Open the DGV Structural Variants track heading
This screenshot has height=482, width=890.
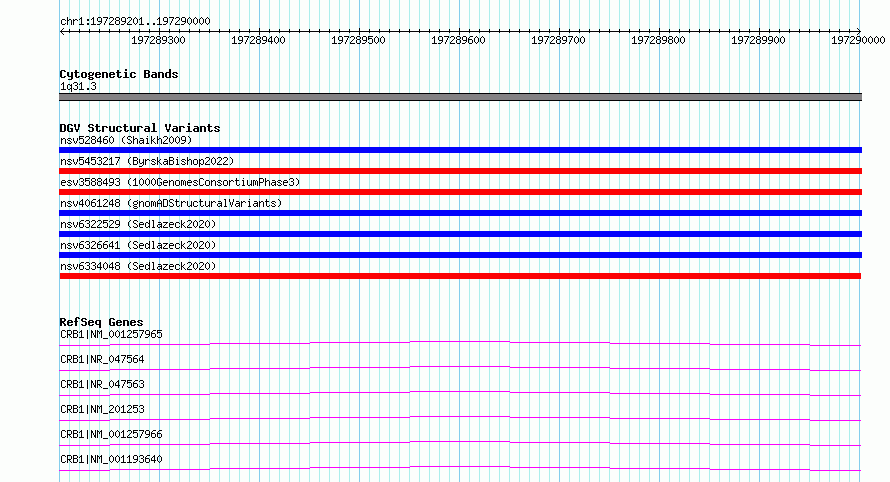pos(140,128)
